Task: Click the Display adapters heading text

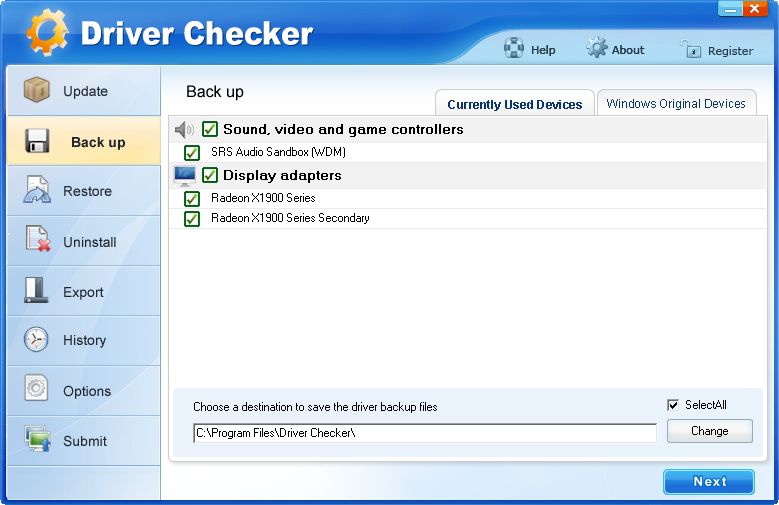Action: click(282, 175)
